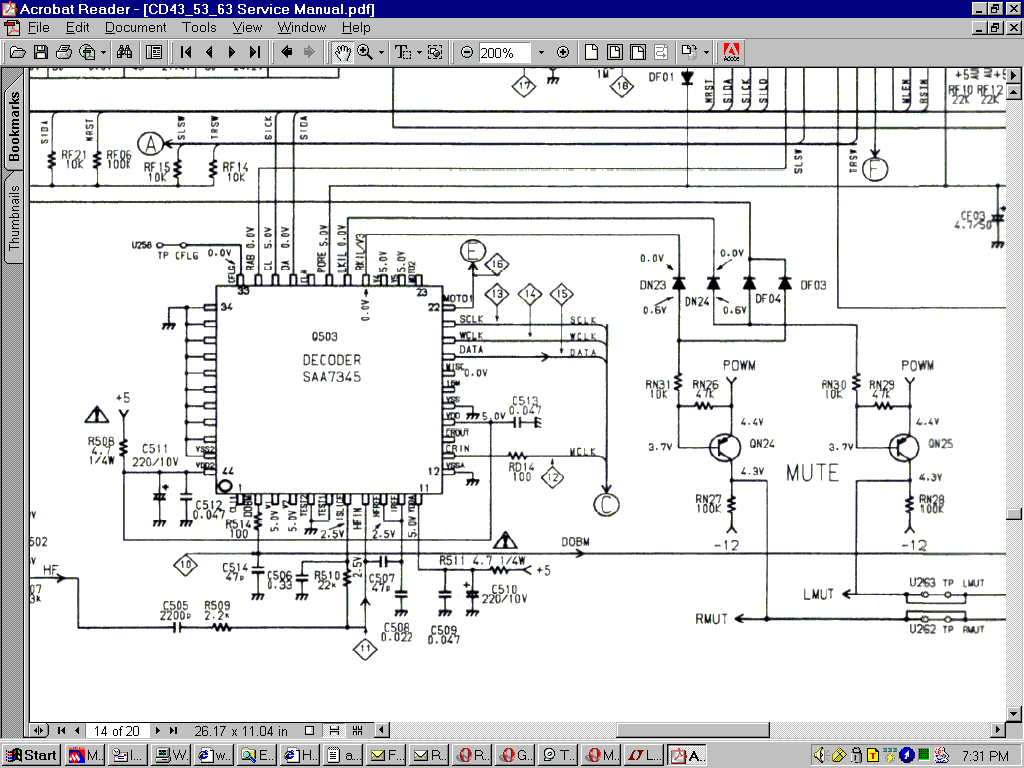
Task: Toggle the status bar navigation pane button
Action: tap(39, 731)
